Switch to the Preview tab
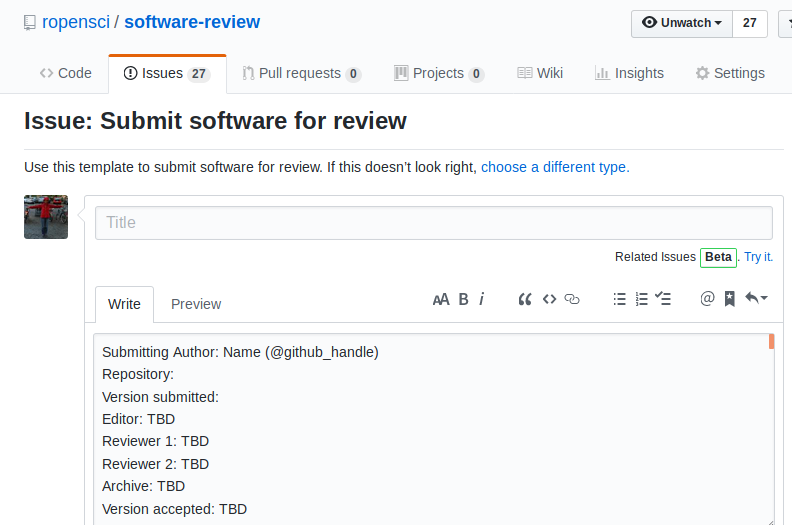Image resolution: width=792 pixels, height=525 pixels. [196, 304]
